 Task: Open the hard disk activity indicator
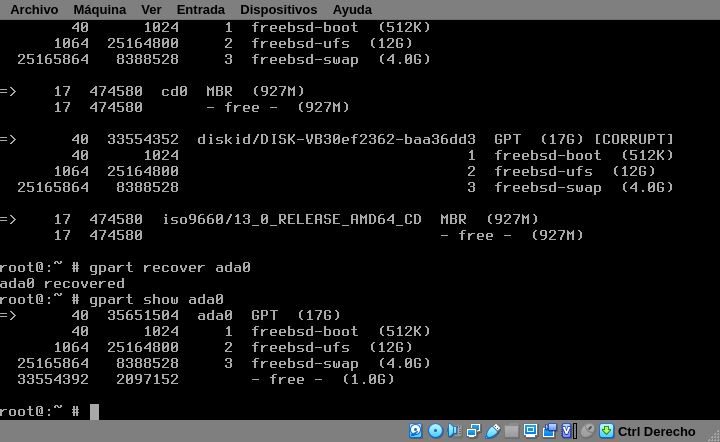416,431
